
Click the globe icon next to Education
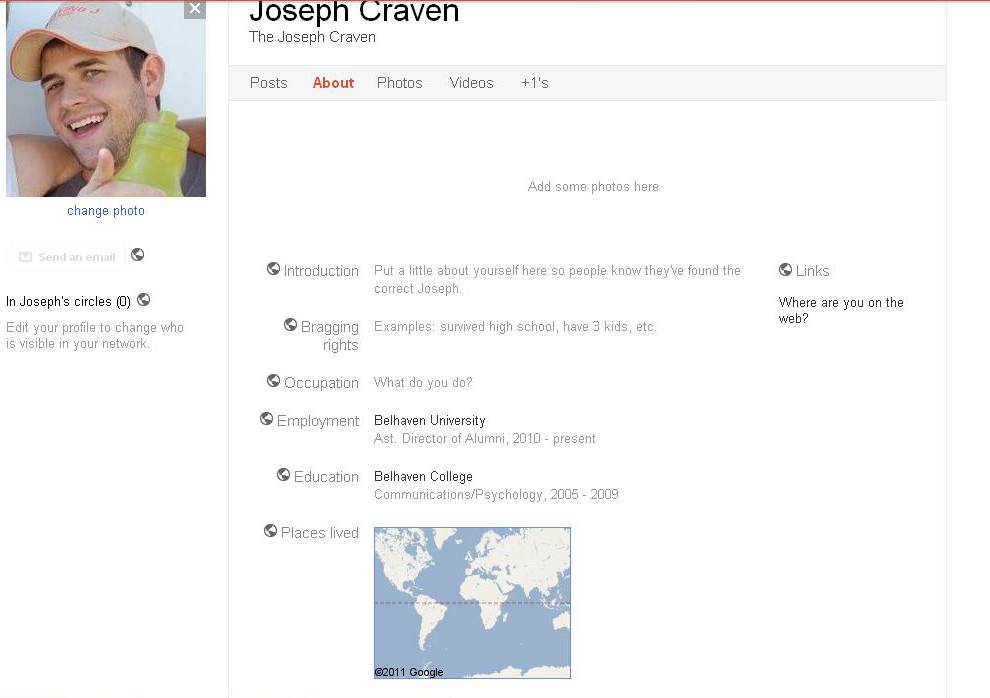pyautogui.click(x=283, y=475)
